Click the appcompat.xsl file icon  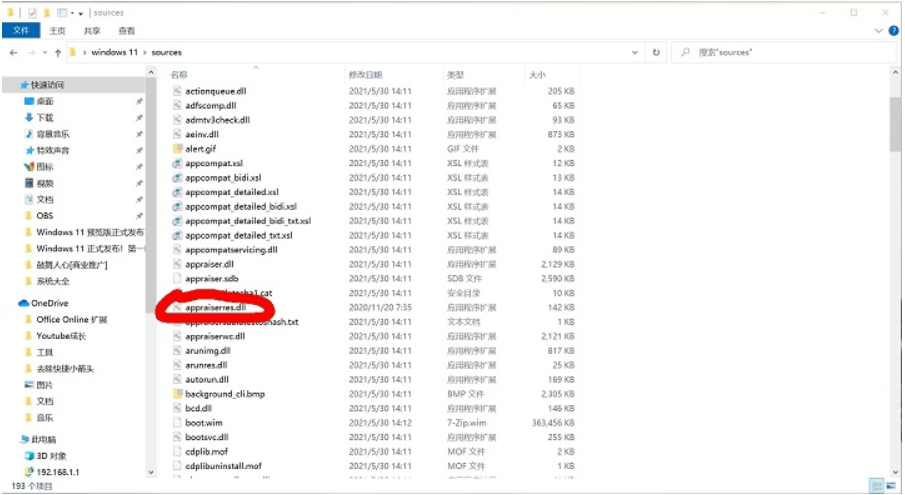point(177,163)
